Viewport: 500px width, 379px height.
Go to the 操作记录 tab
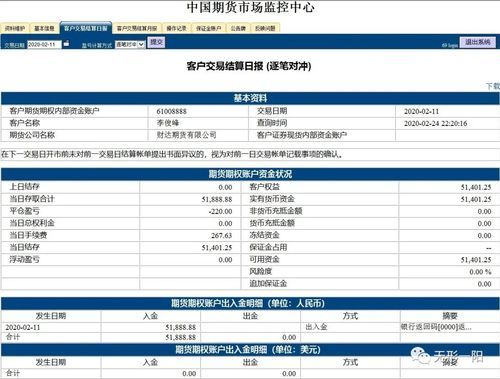pos(177,28)
